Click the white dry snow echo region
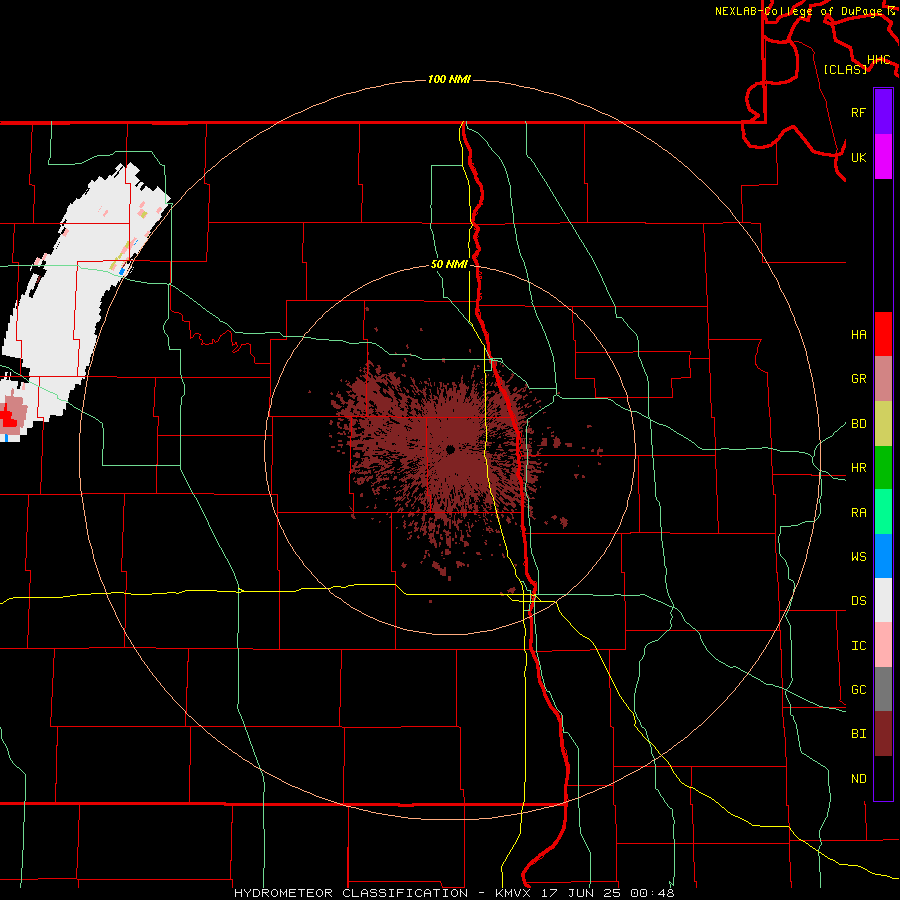 point(75,298)
